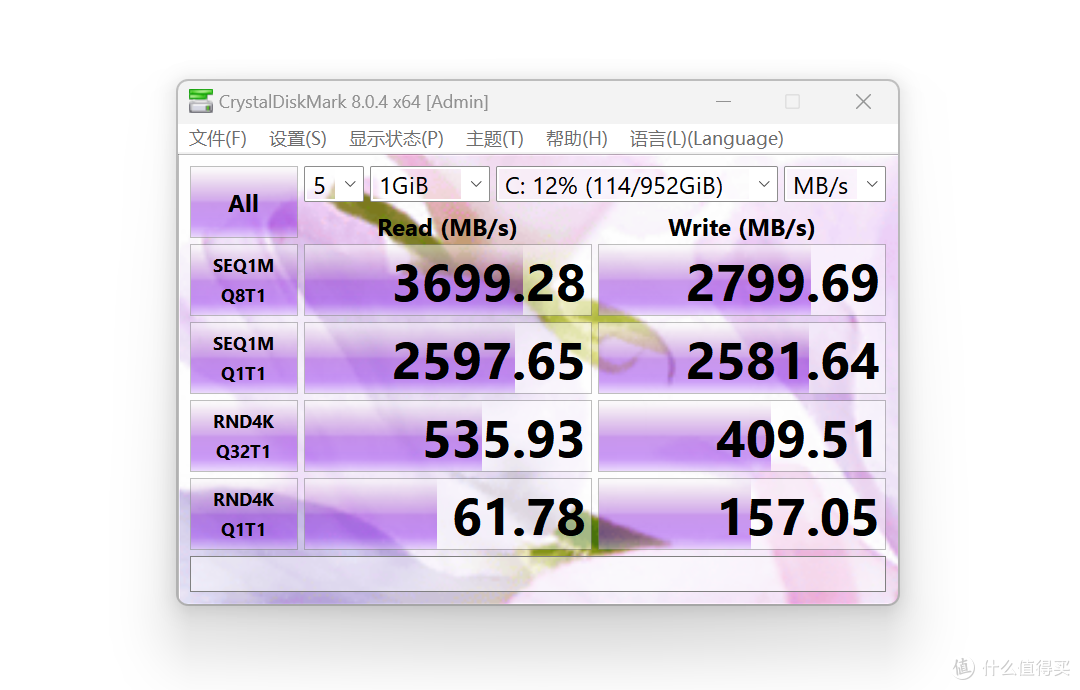1080x690 pixels.
Task: Click the CrystalDiskMark app icon in title bar
Action: [x=200, y=101]
